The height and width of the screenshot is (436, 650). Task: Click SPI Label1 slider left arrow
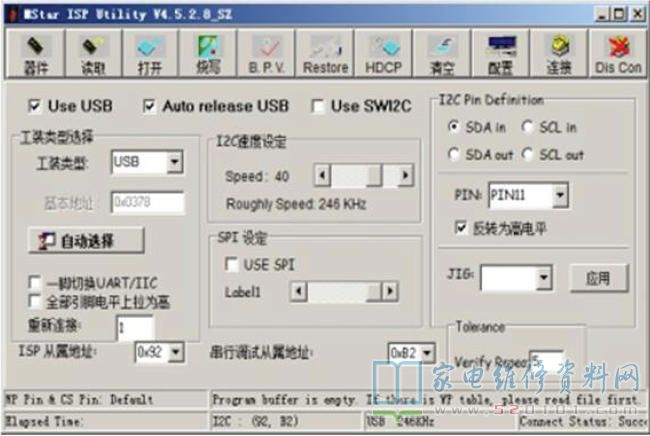(x=298, y=291)
